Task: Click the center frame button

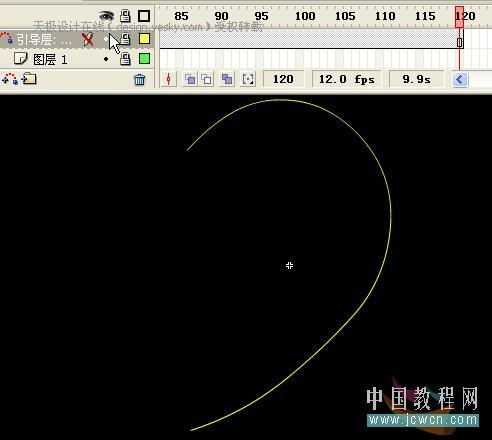Action: (x=169, y=79)
